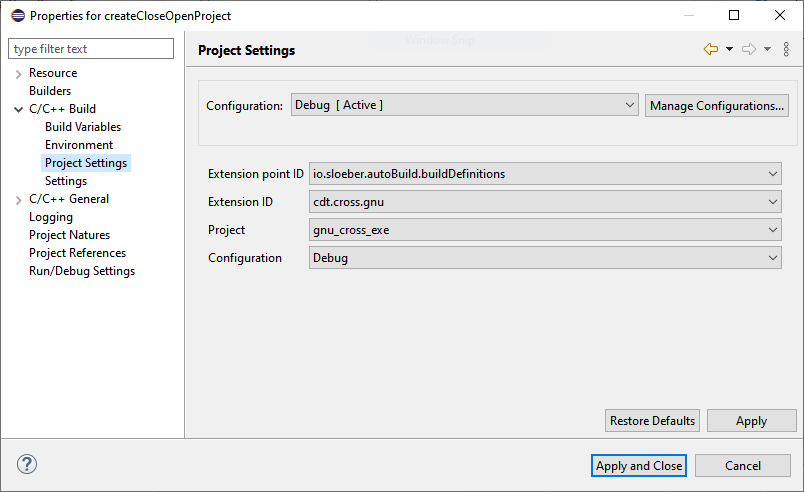Open the Project Natures page
Viewport: 804px width, 492px height.
click(x=69, y=235)
